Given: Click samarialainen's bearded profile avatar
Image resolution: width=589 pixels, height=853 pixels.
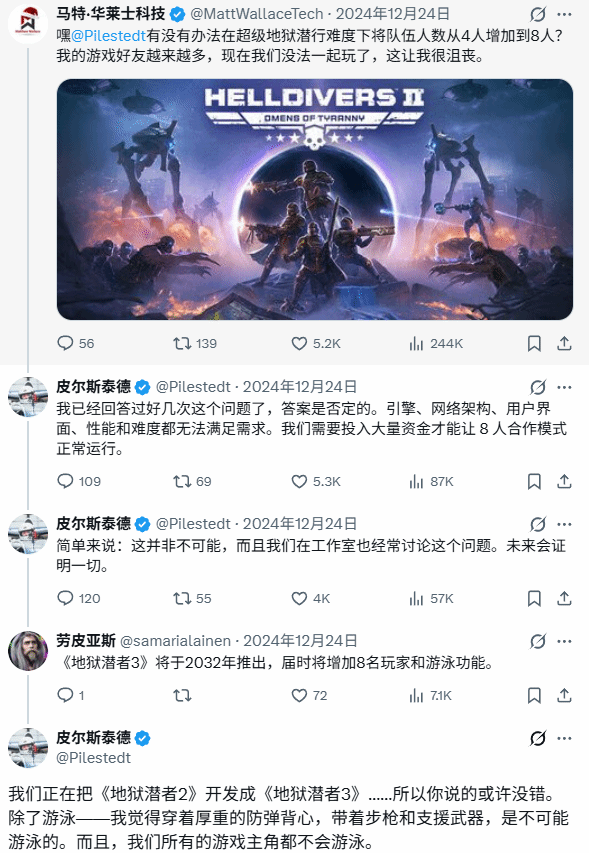Looking at the screenshot, I should [x=28, y=651].
